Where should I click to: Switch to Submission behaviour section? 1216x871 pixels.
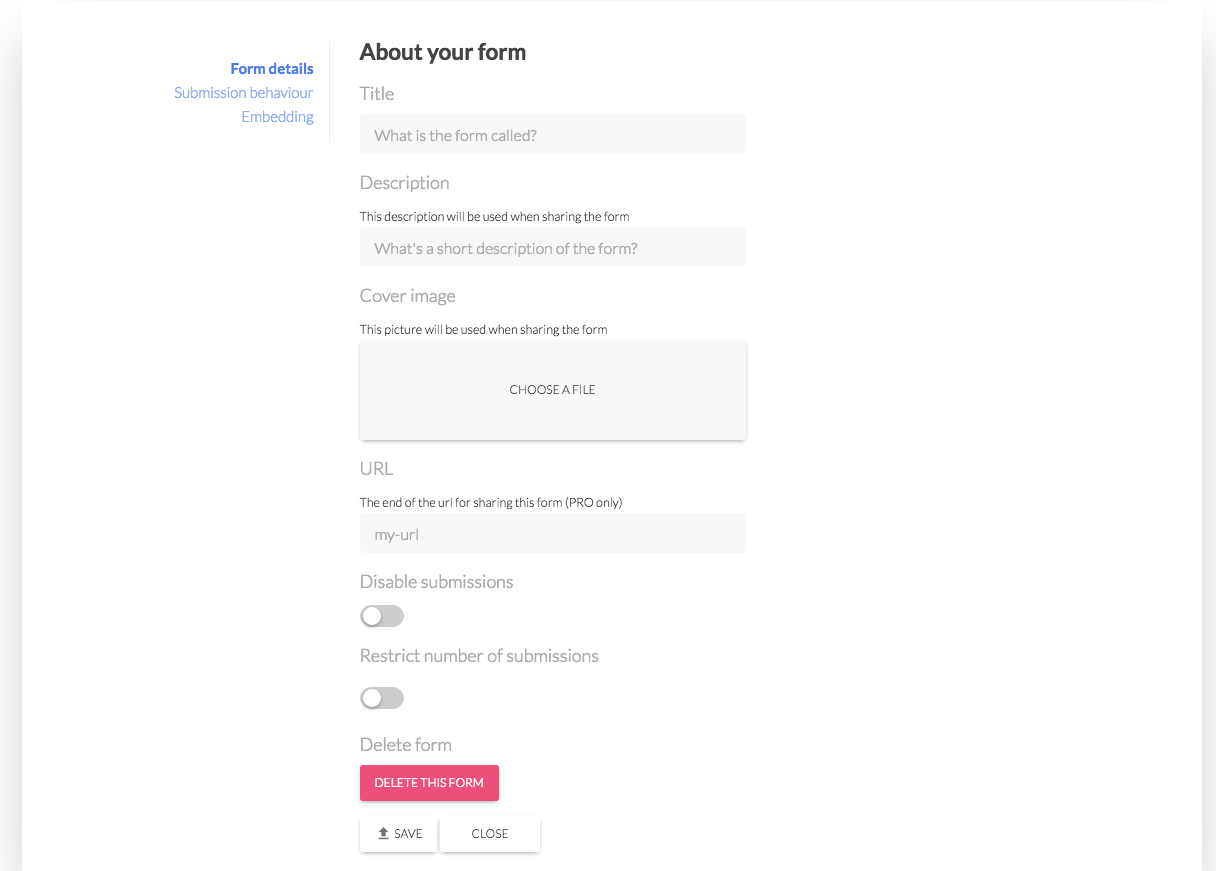[243, 93]
